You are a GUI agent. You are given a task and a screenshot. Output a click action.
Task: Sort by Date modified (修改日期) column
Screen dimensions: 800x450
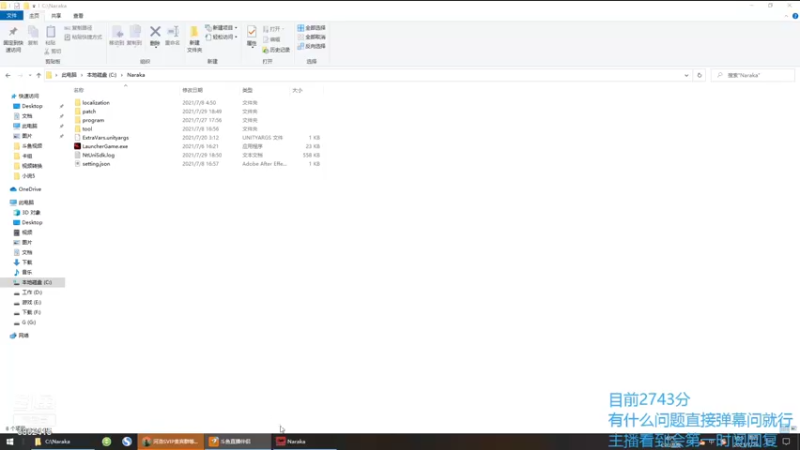[193, 90]
